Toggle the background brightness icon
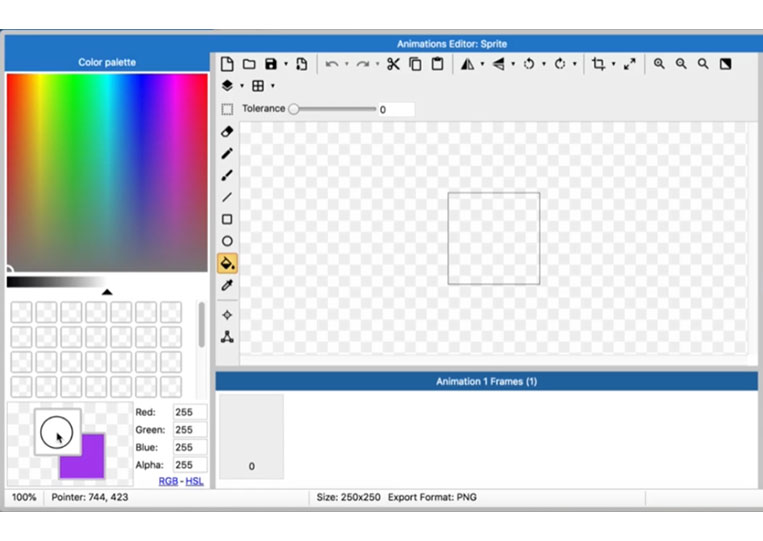 coord(726,64)
